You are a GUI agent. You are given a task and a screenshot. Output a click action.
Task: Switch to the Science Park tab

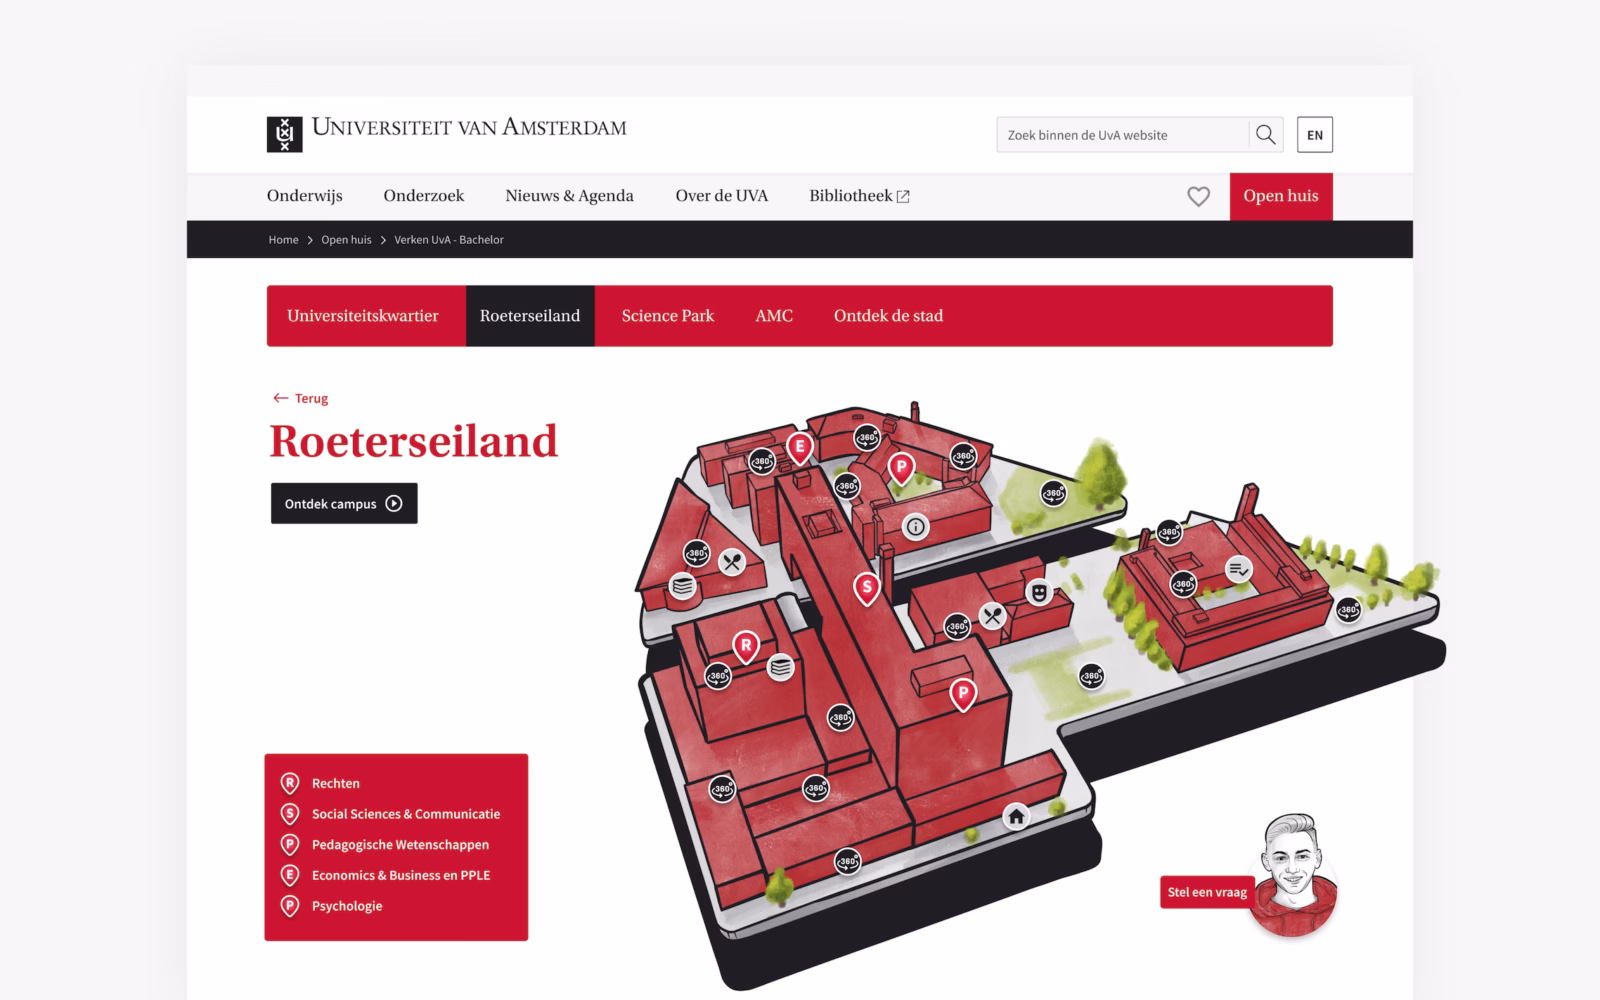[x=667, y=316]
